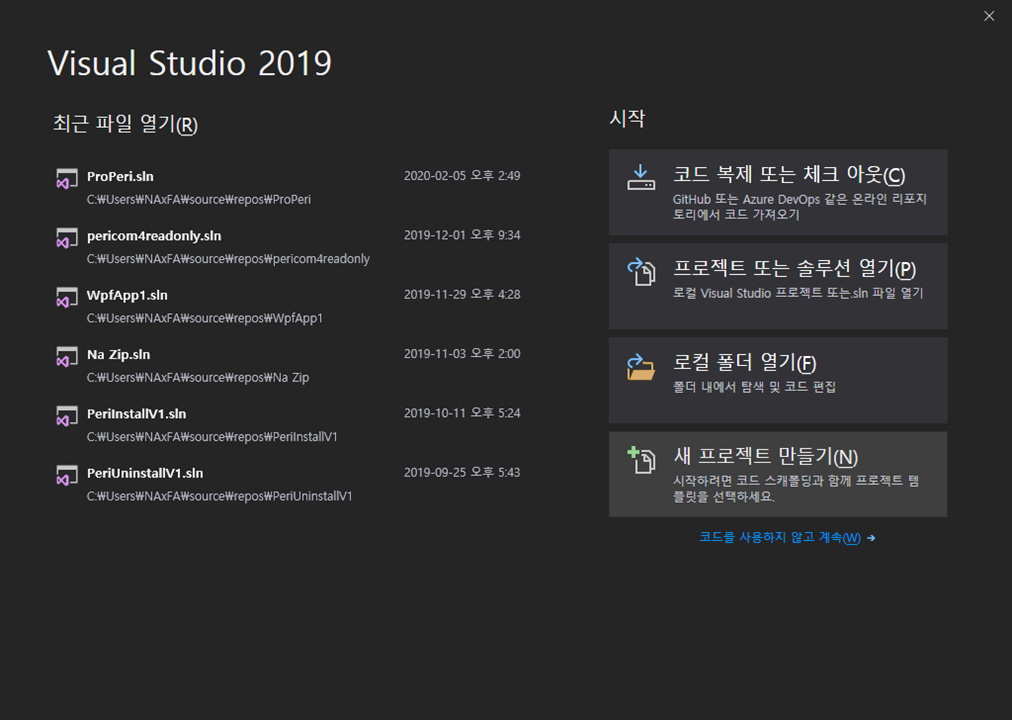
Task: Click the GitHub or Azure DevOps description text
Action: pos(800,206)
